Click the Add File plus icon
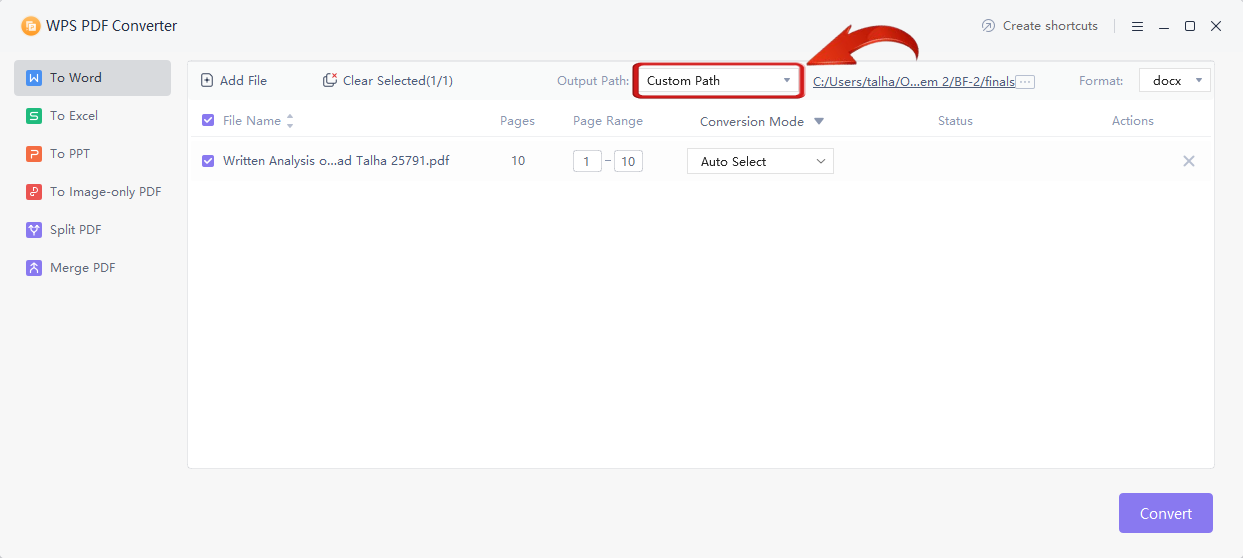 pos(207,81)
